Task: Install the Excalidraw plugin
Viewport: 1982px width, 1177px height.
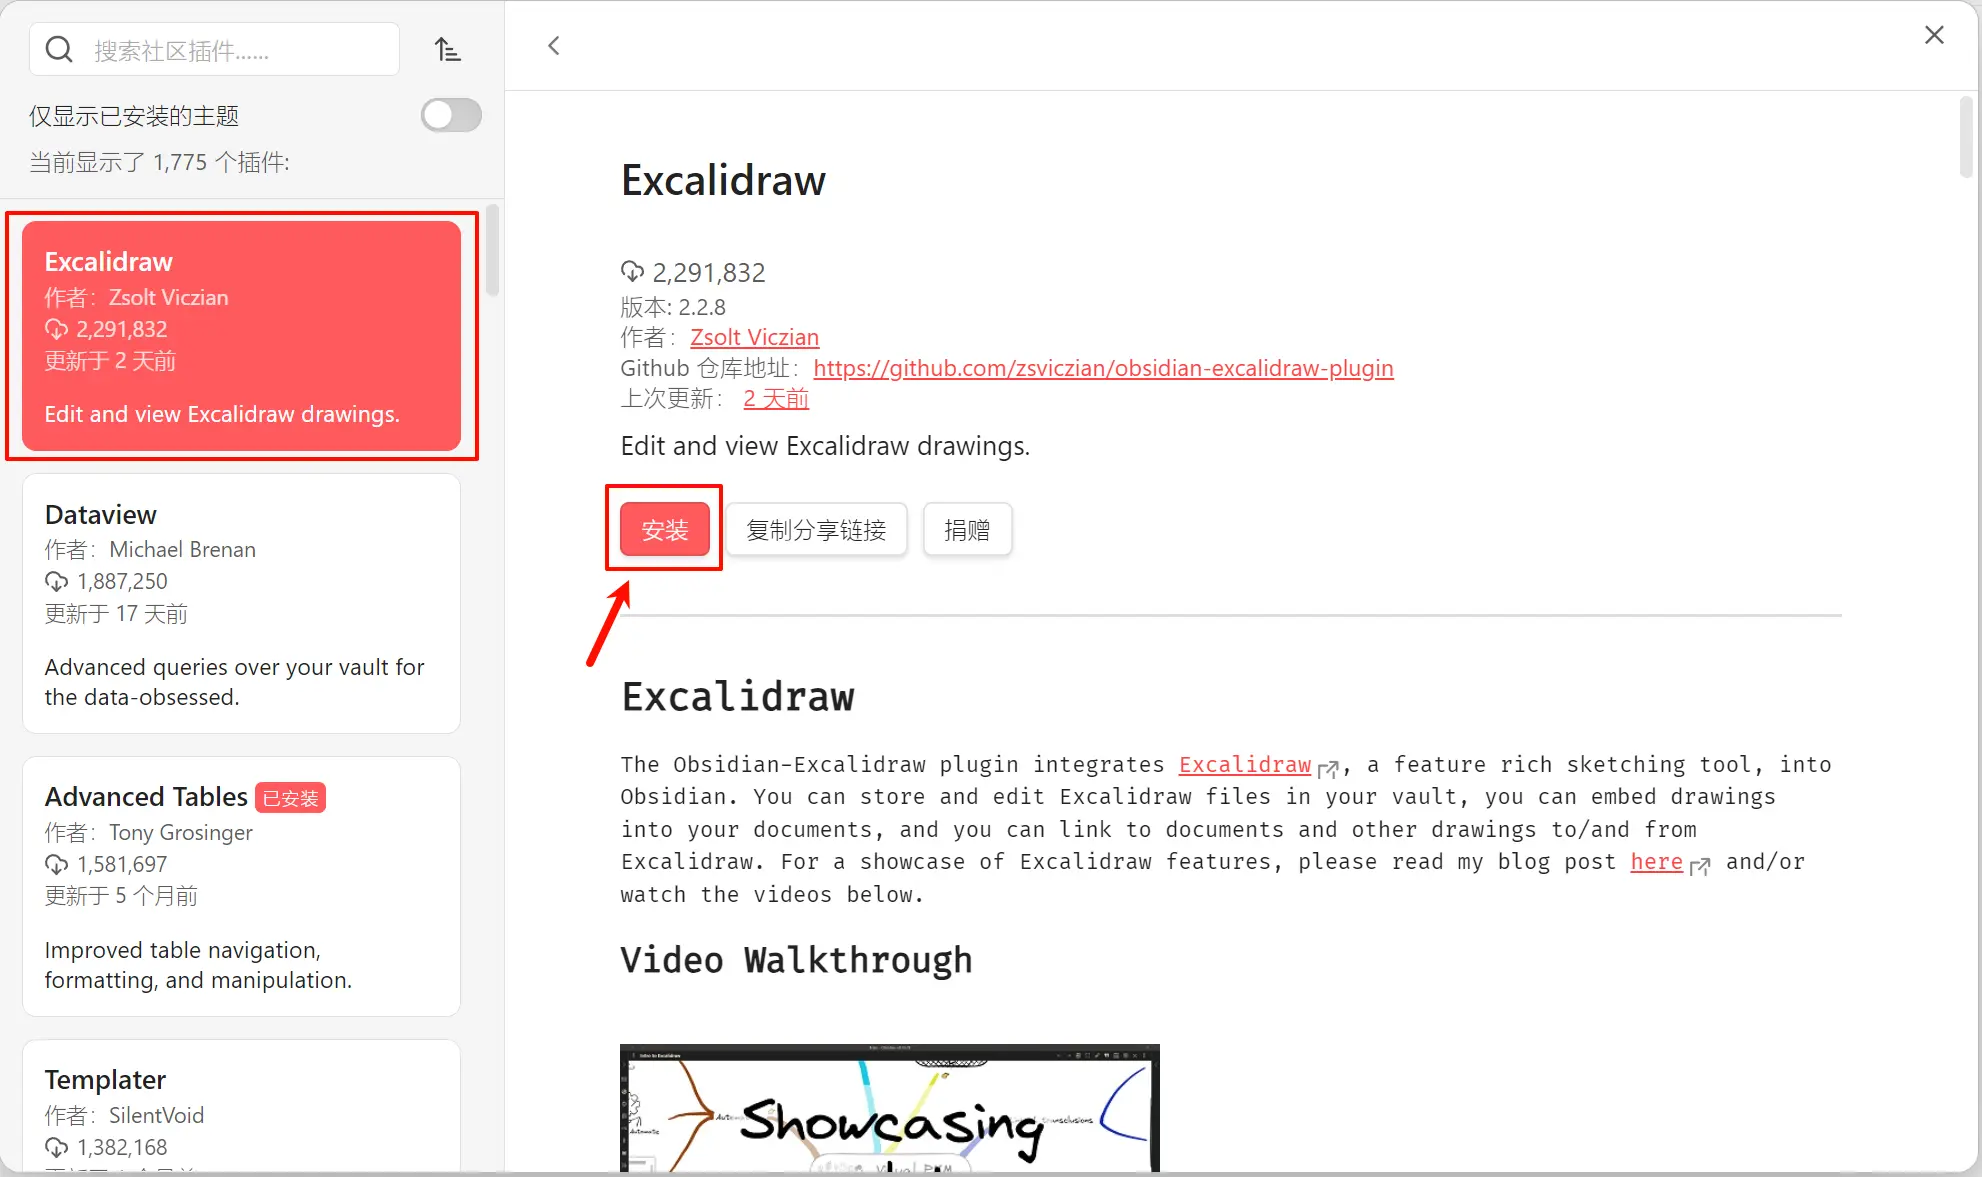Action: point(664,529)
